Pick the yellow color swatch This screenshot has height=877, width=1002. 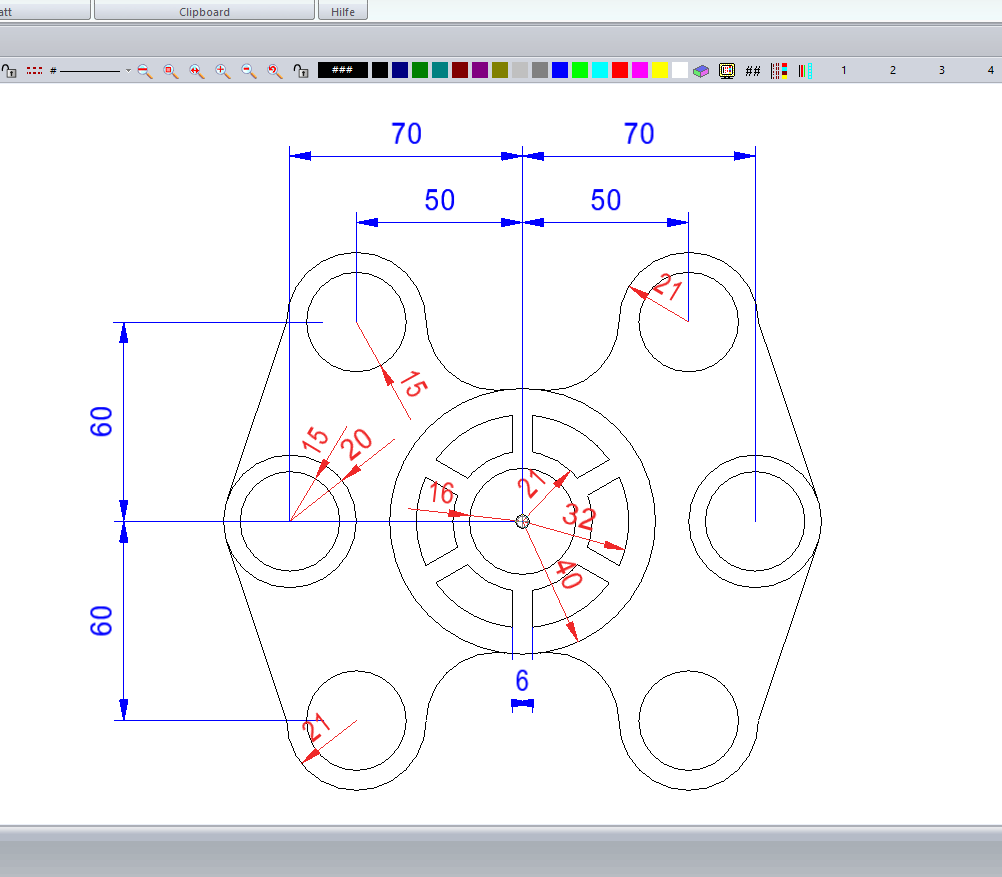(x=660, y=70)
